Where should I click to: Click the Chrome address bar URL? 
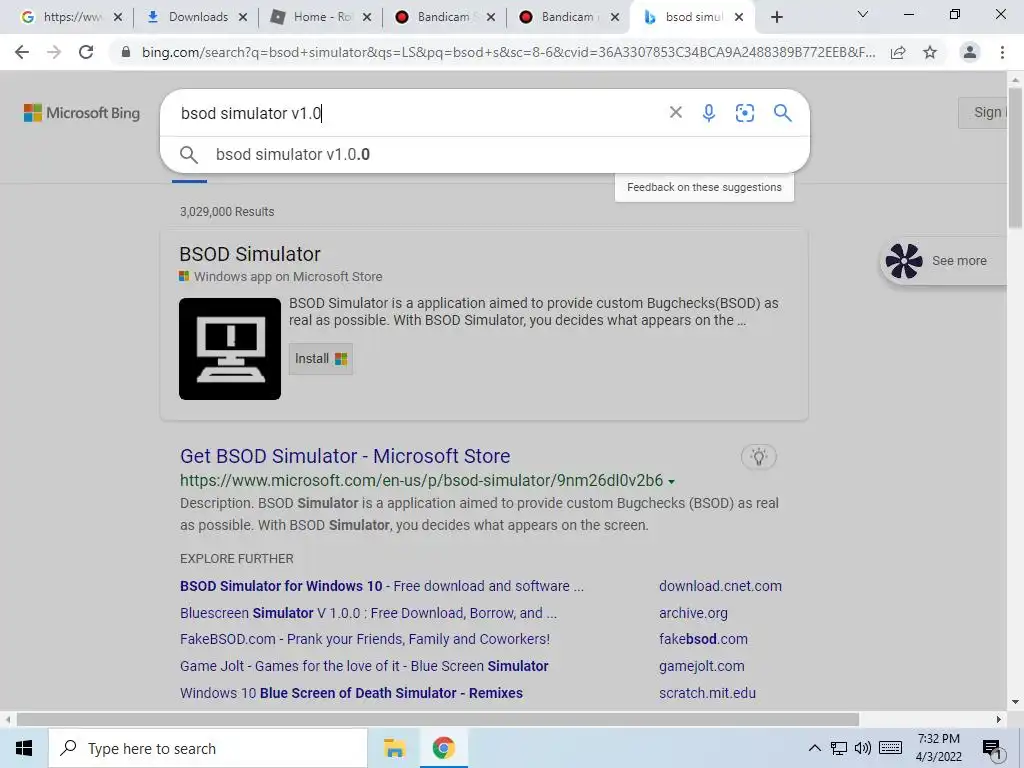(508, 52)
